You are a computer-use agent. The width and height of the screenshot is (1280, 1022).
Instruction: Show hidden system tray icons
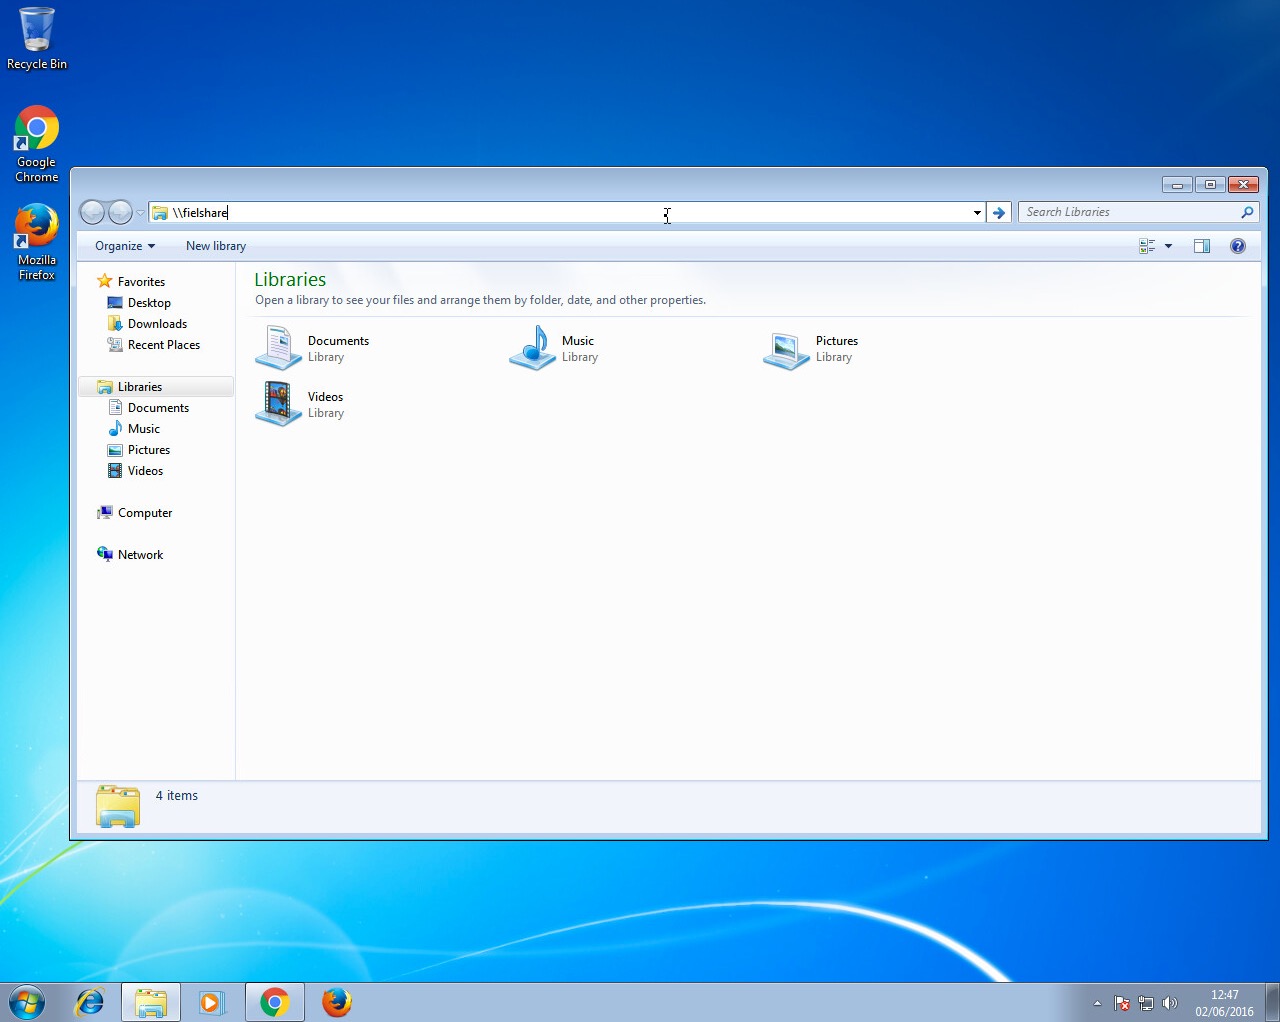[x=1097, y=1003]
